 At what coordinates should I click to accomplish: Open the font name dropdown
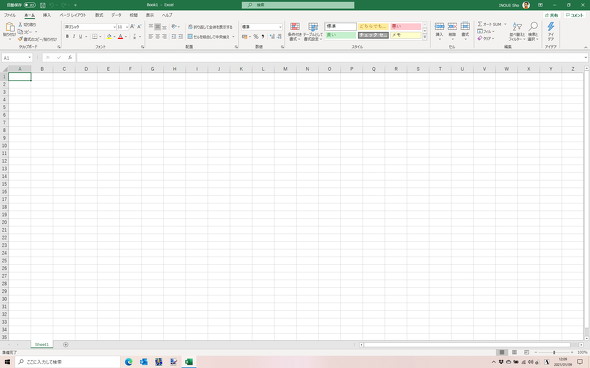pos(114,27)
